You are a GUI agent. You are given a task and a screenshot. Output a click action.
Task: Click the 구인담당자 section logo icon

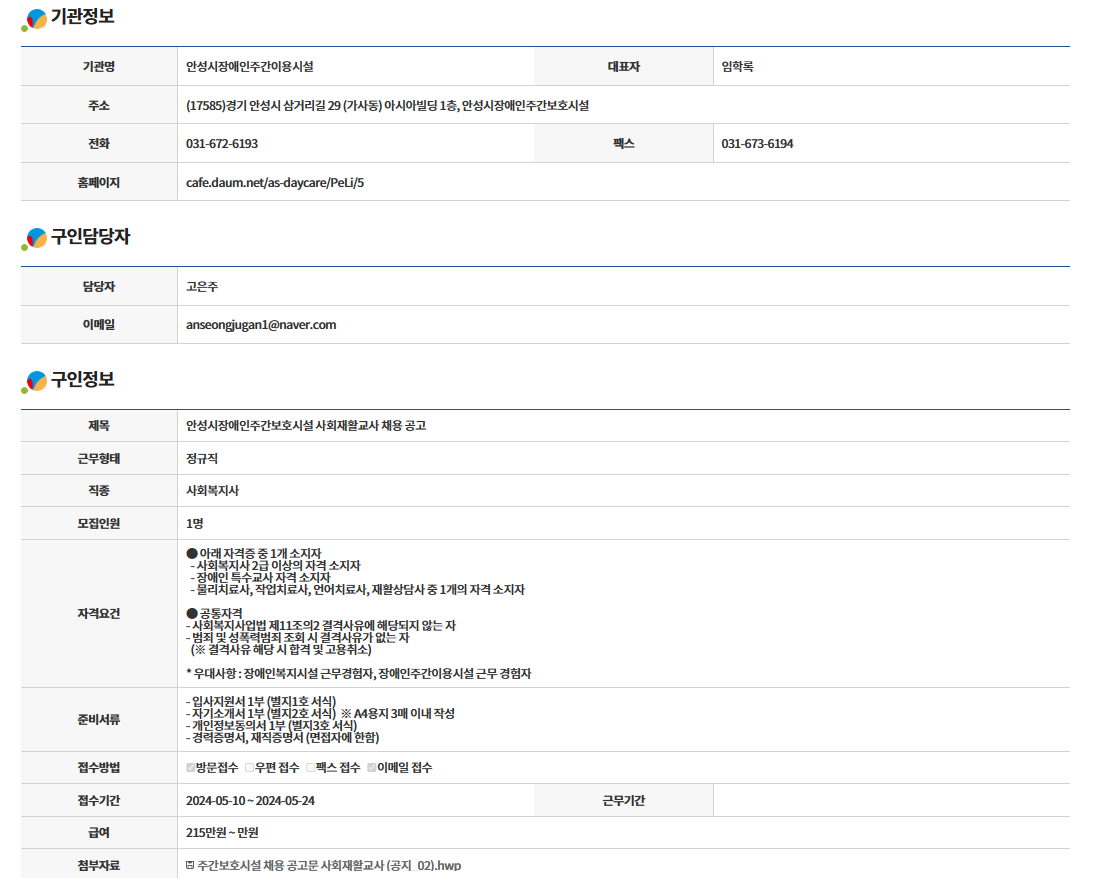click(x=34, y=238)
